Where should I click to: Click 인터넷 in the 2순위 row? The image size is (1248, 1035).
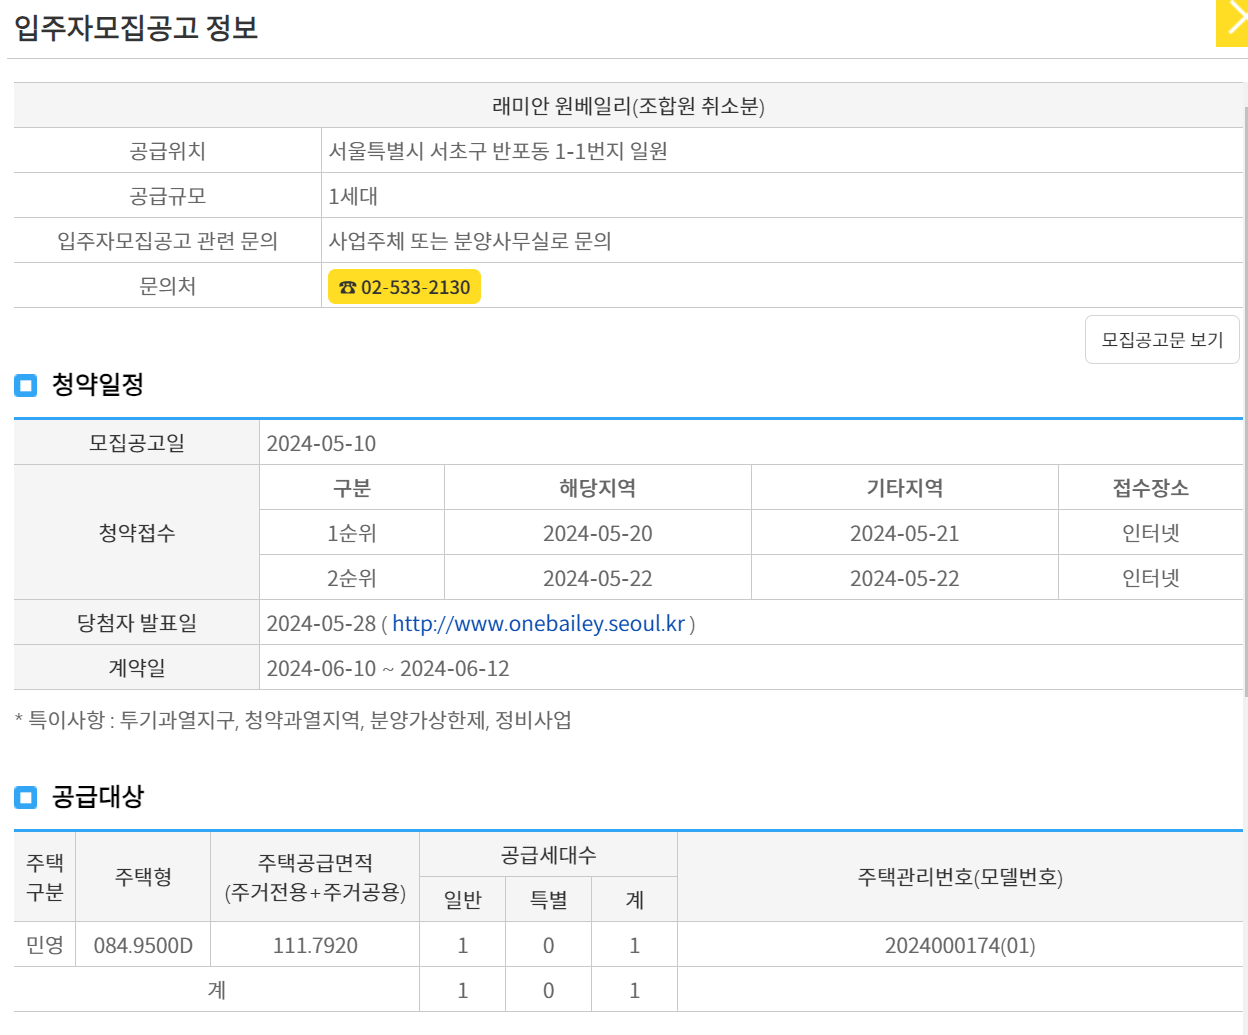tap(1151, 579)
